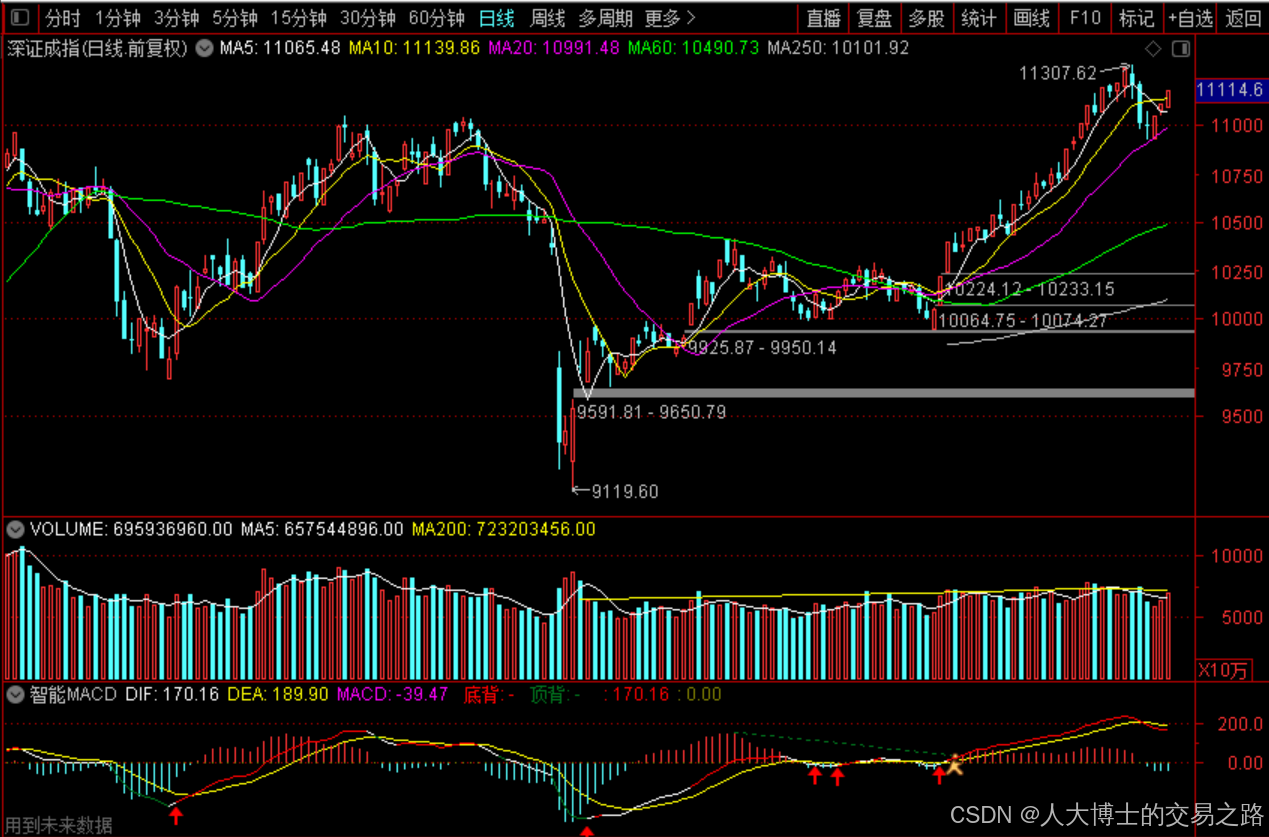Click the MA10: 11139.86 label

click(415, 48)
